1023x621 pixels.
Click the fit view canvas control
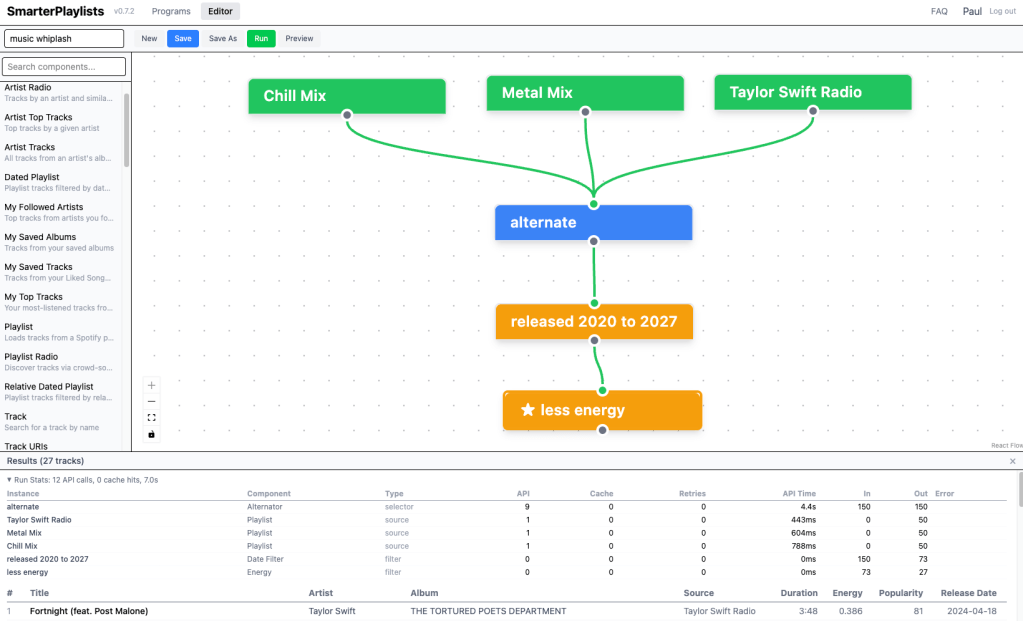click(x=152, y=418)
